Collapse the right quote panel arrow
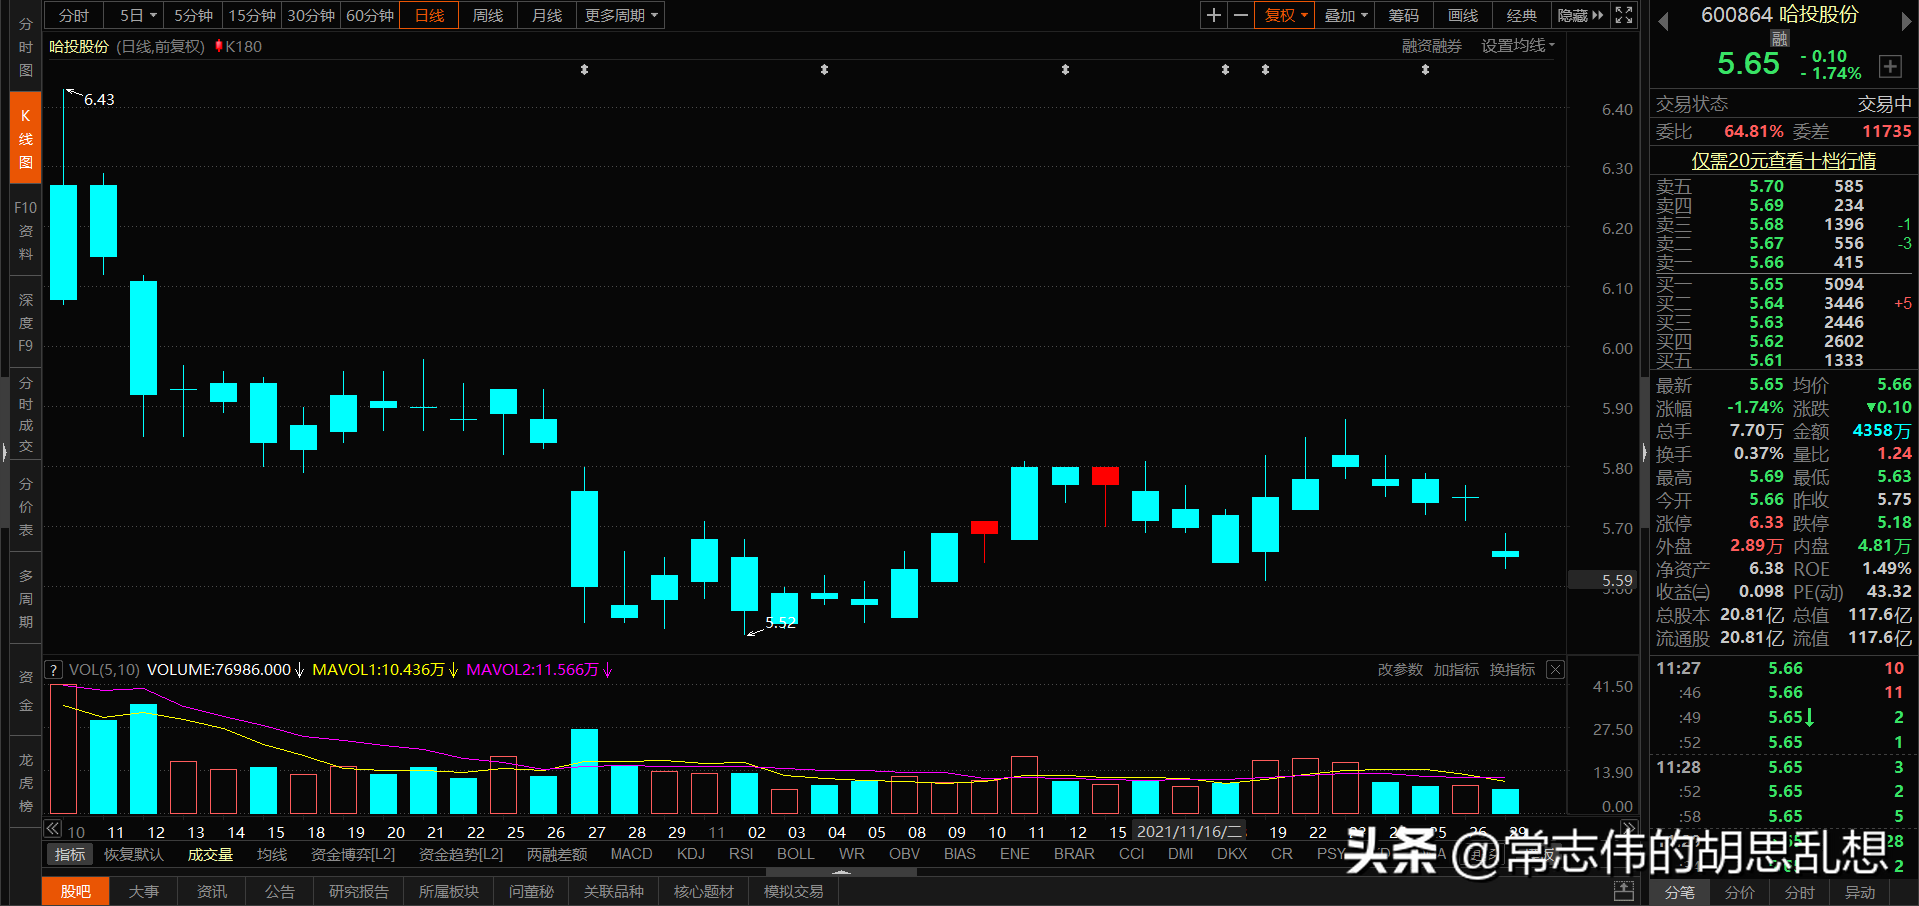This screenshot has height=906, width=1919. coord(1643,450)
